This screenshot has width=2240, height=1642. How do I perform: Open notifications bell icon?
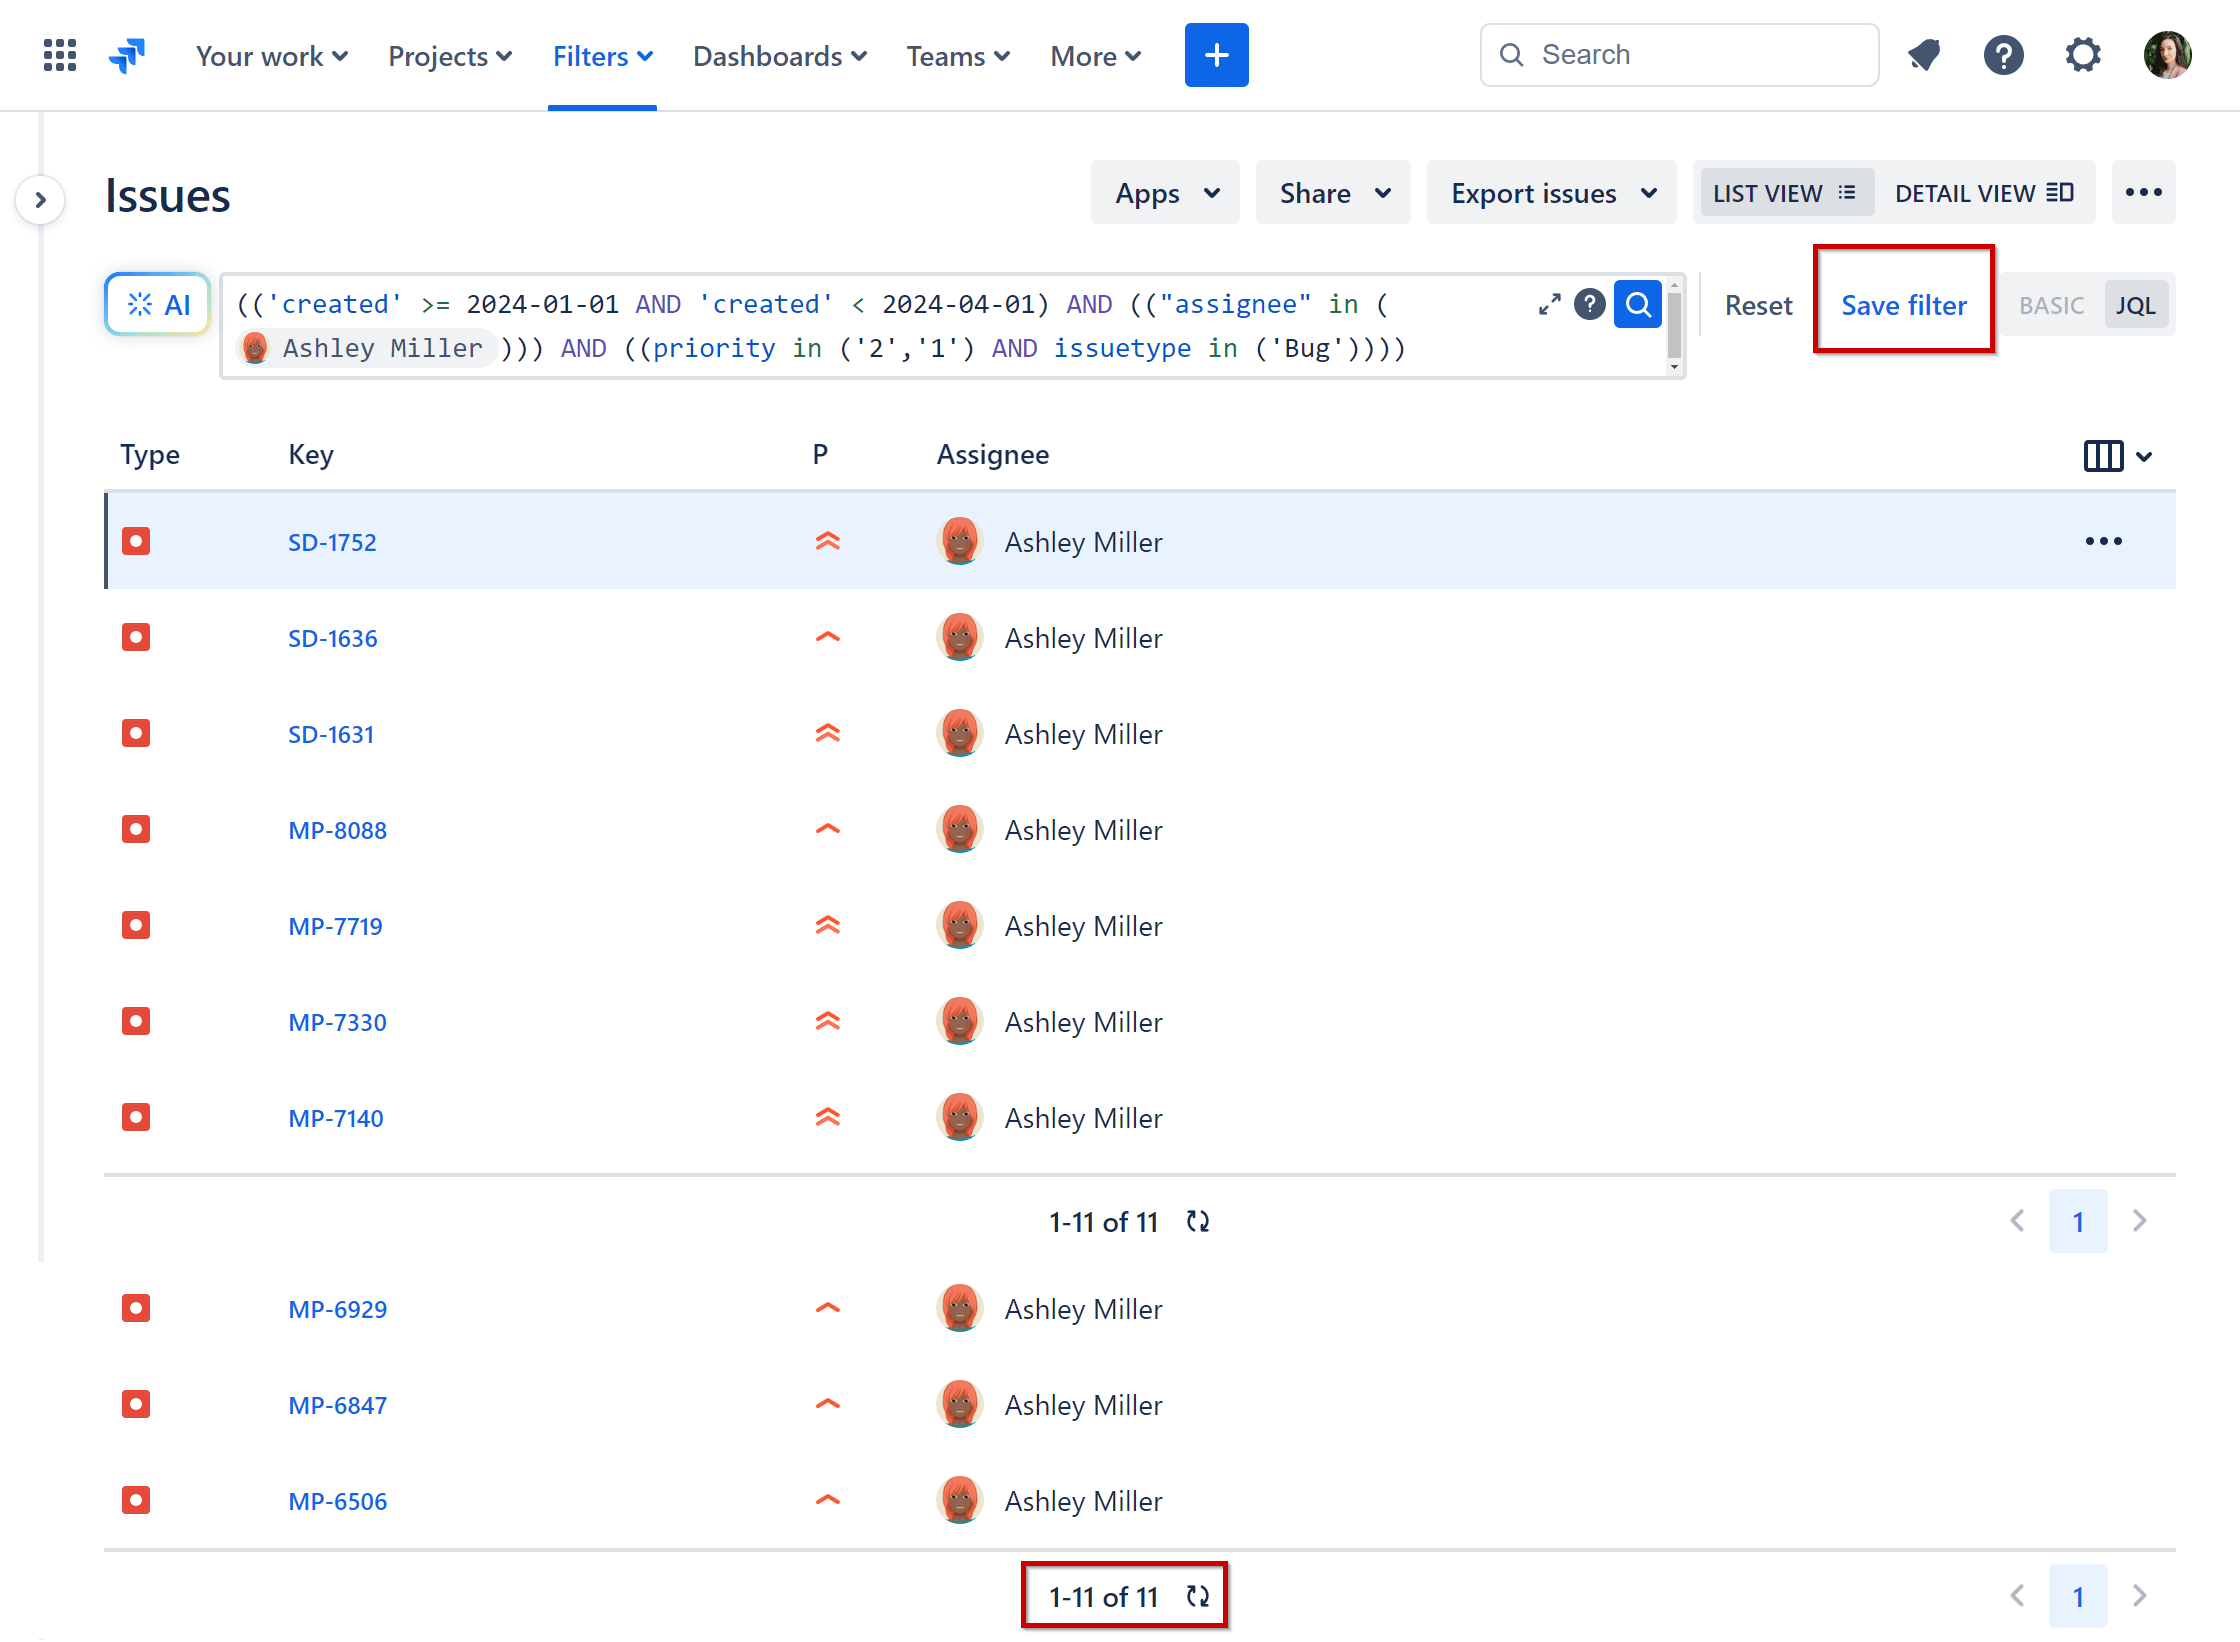pyautogui.click(x=1924, y=55)
